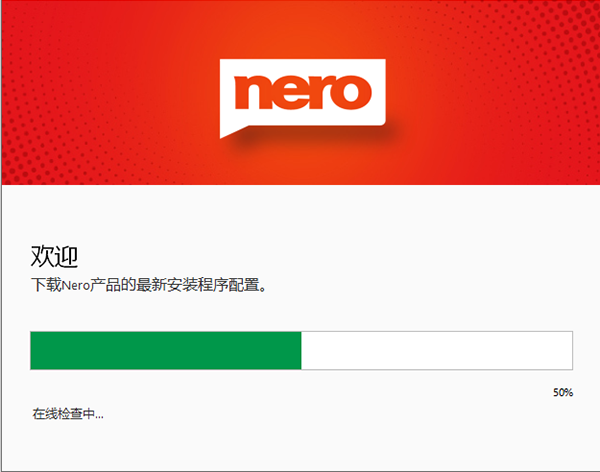The image size is (600, 472).
Task: Click the empty white part of the progress bar
Action: 436,350
